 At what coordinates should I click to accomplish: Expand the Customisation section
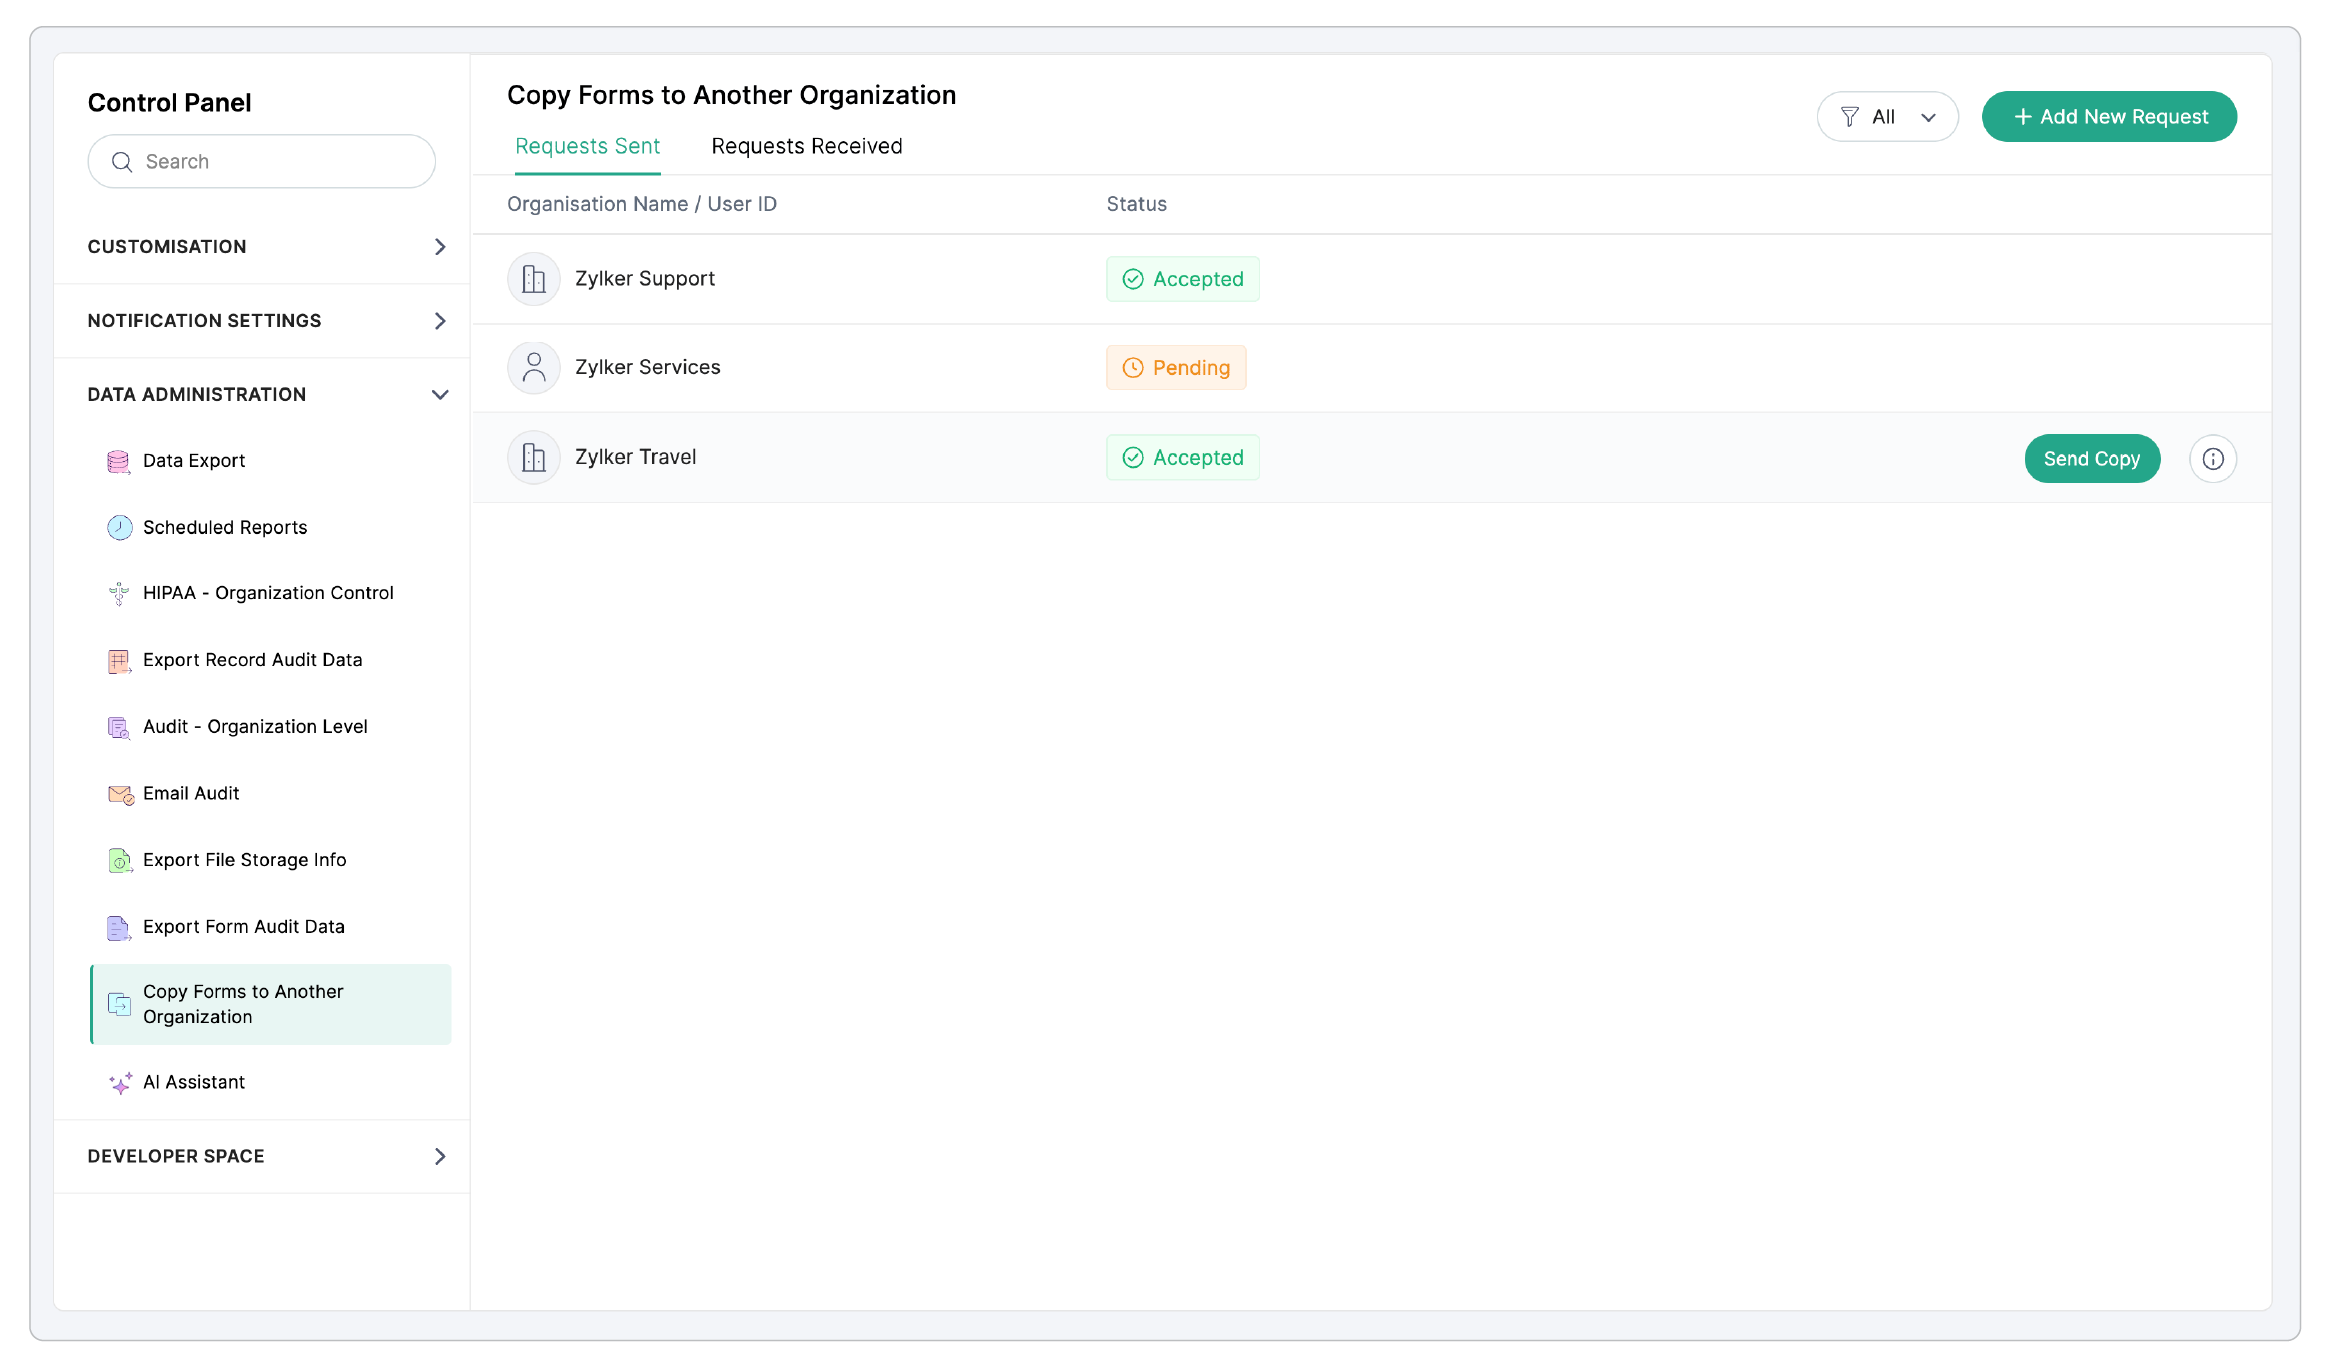440,247
